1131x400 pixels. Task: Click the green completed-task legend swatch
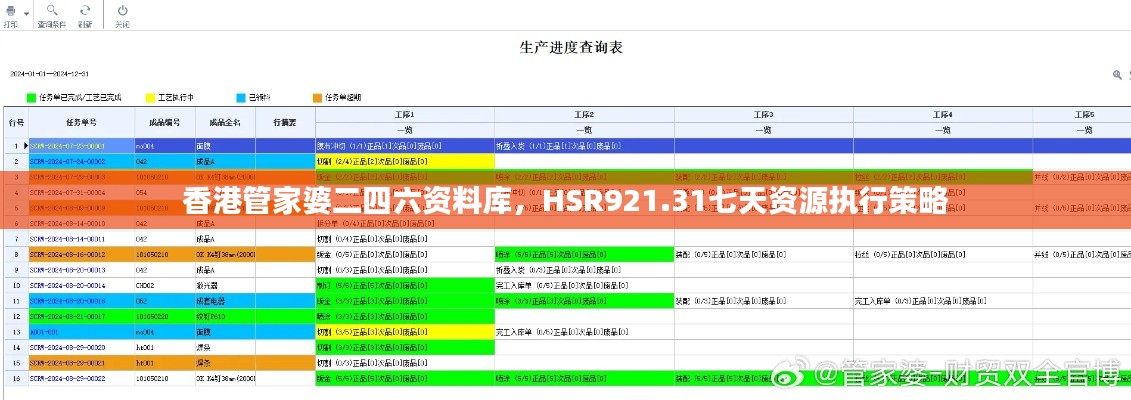coord(31,98)
